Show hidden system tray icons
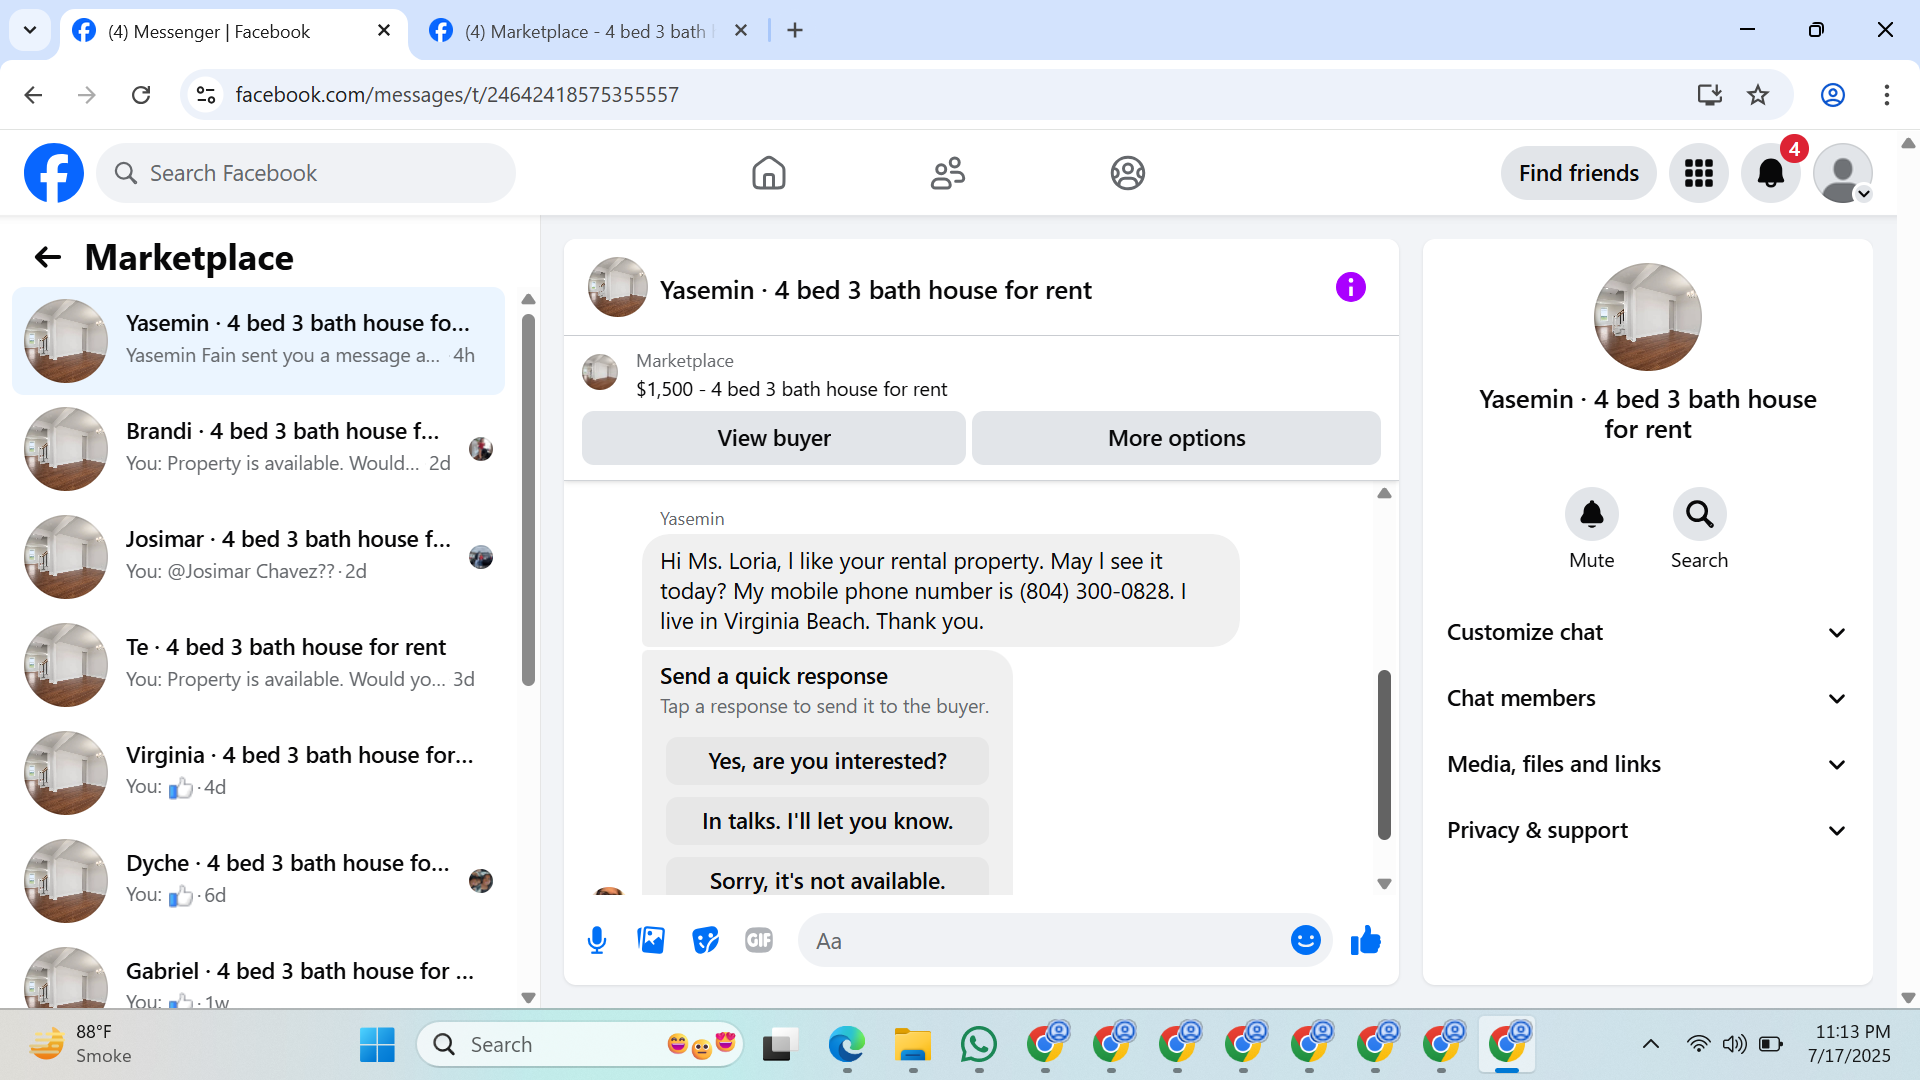This screenshot has width=1920, height=1080. [1650, 1045]
